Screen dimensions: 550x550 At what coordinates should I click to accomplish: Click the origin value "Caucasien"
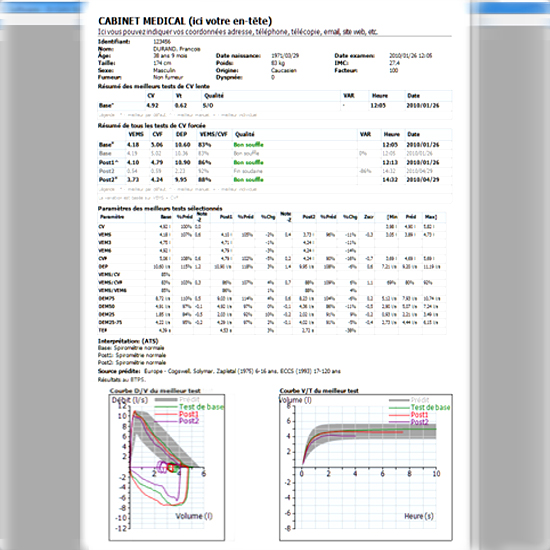click(283, 70)
